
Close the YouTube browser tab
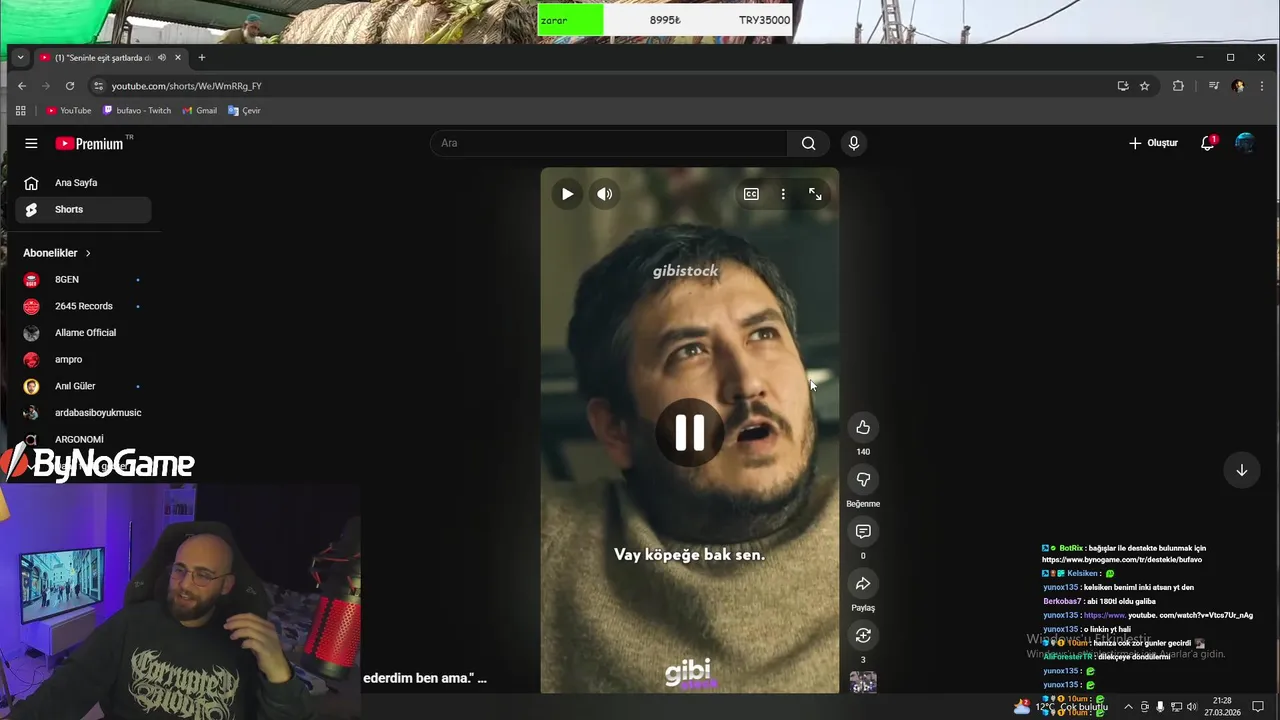(178, 57)
